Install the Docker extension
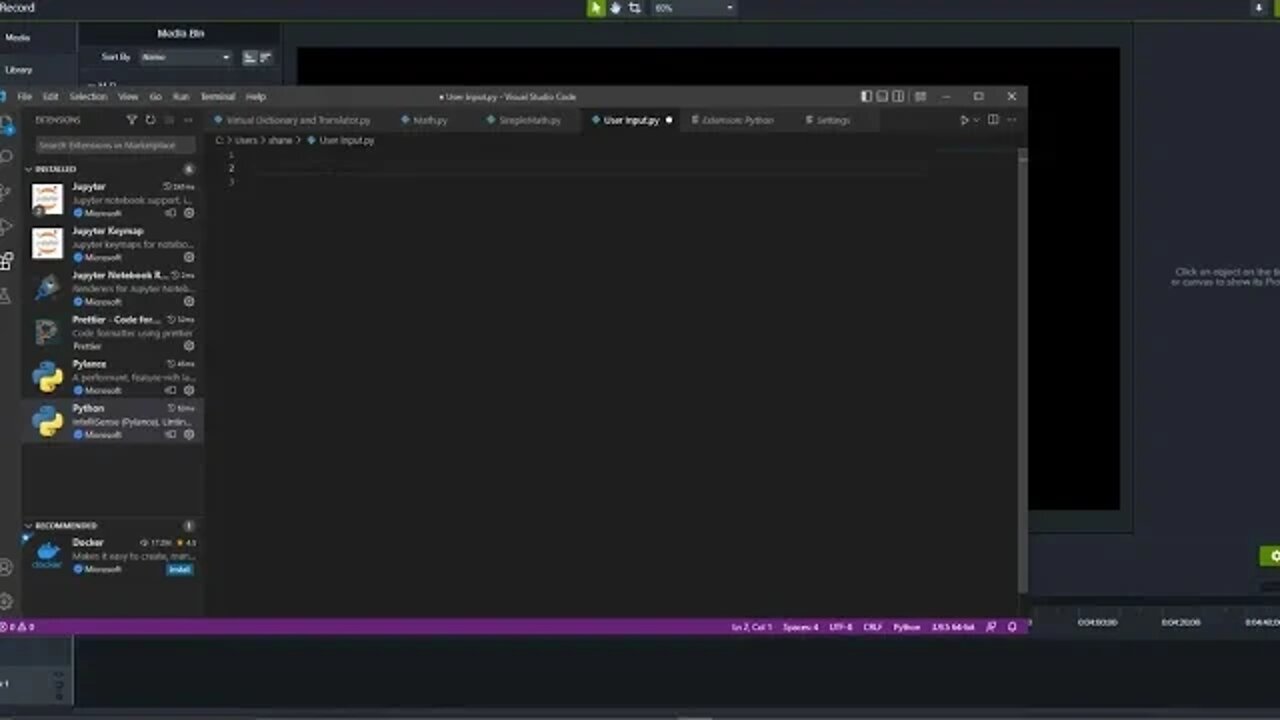 pyautogui.click(x=180, y=569)
